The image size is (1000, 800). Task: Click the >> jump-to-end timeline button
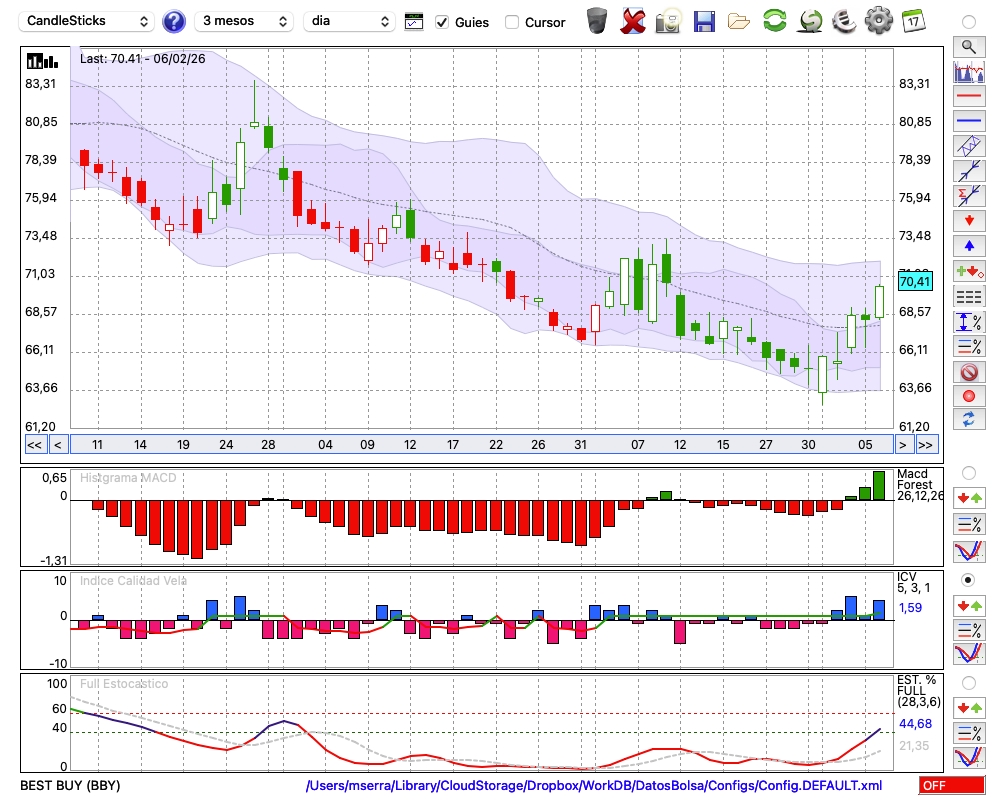[926, 444]
